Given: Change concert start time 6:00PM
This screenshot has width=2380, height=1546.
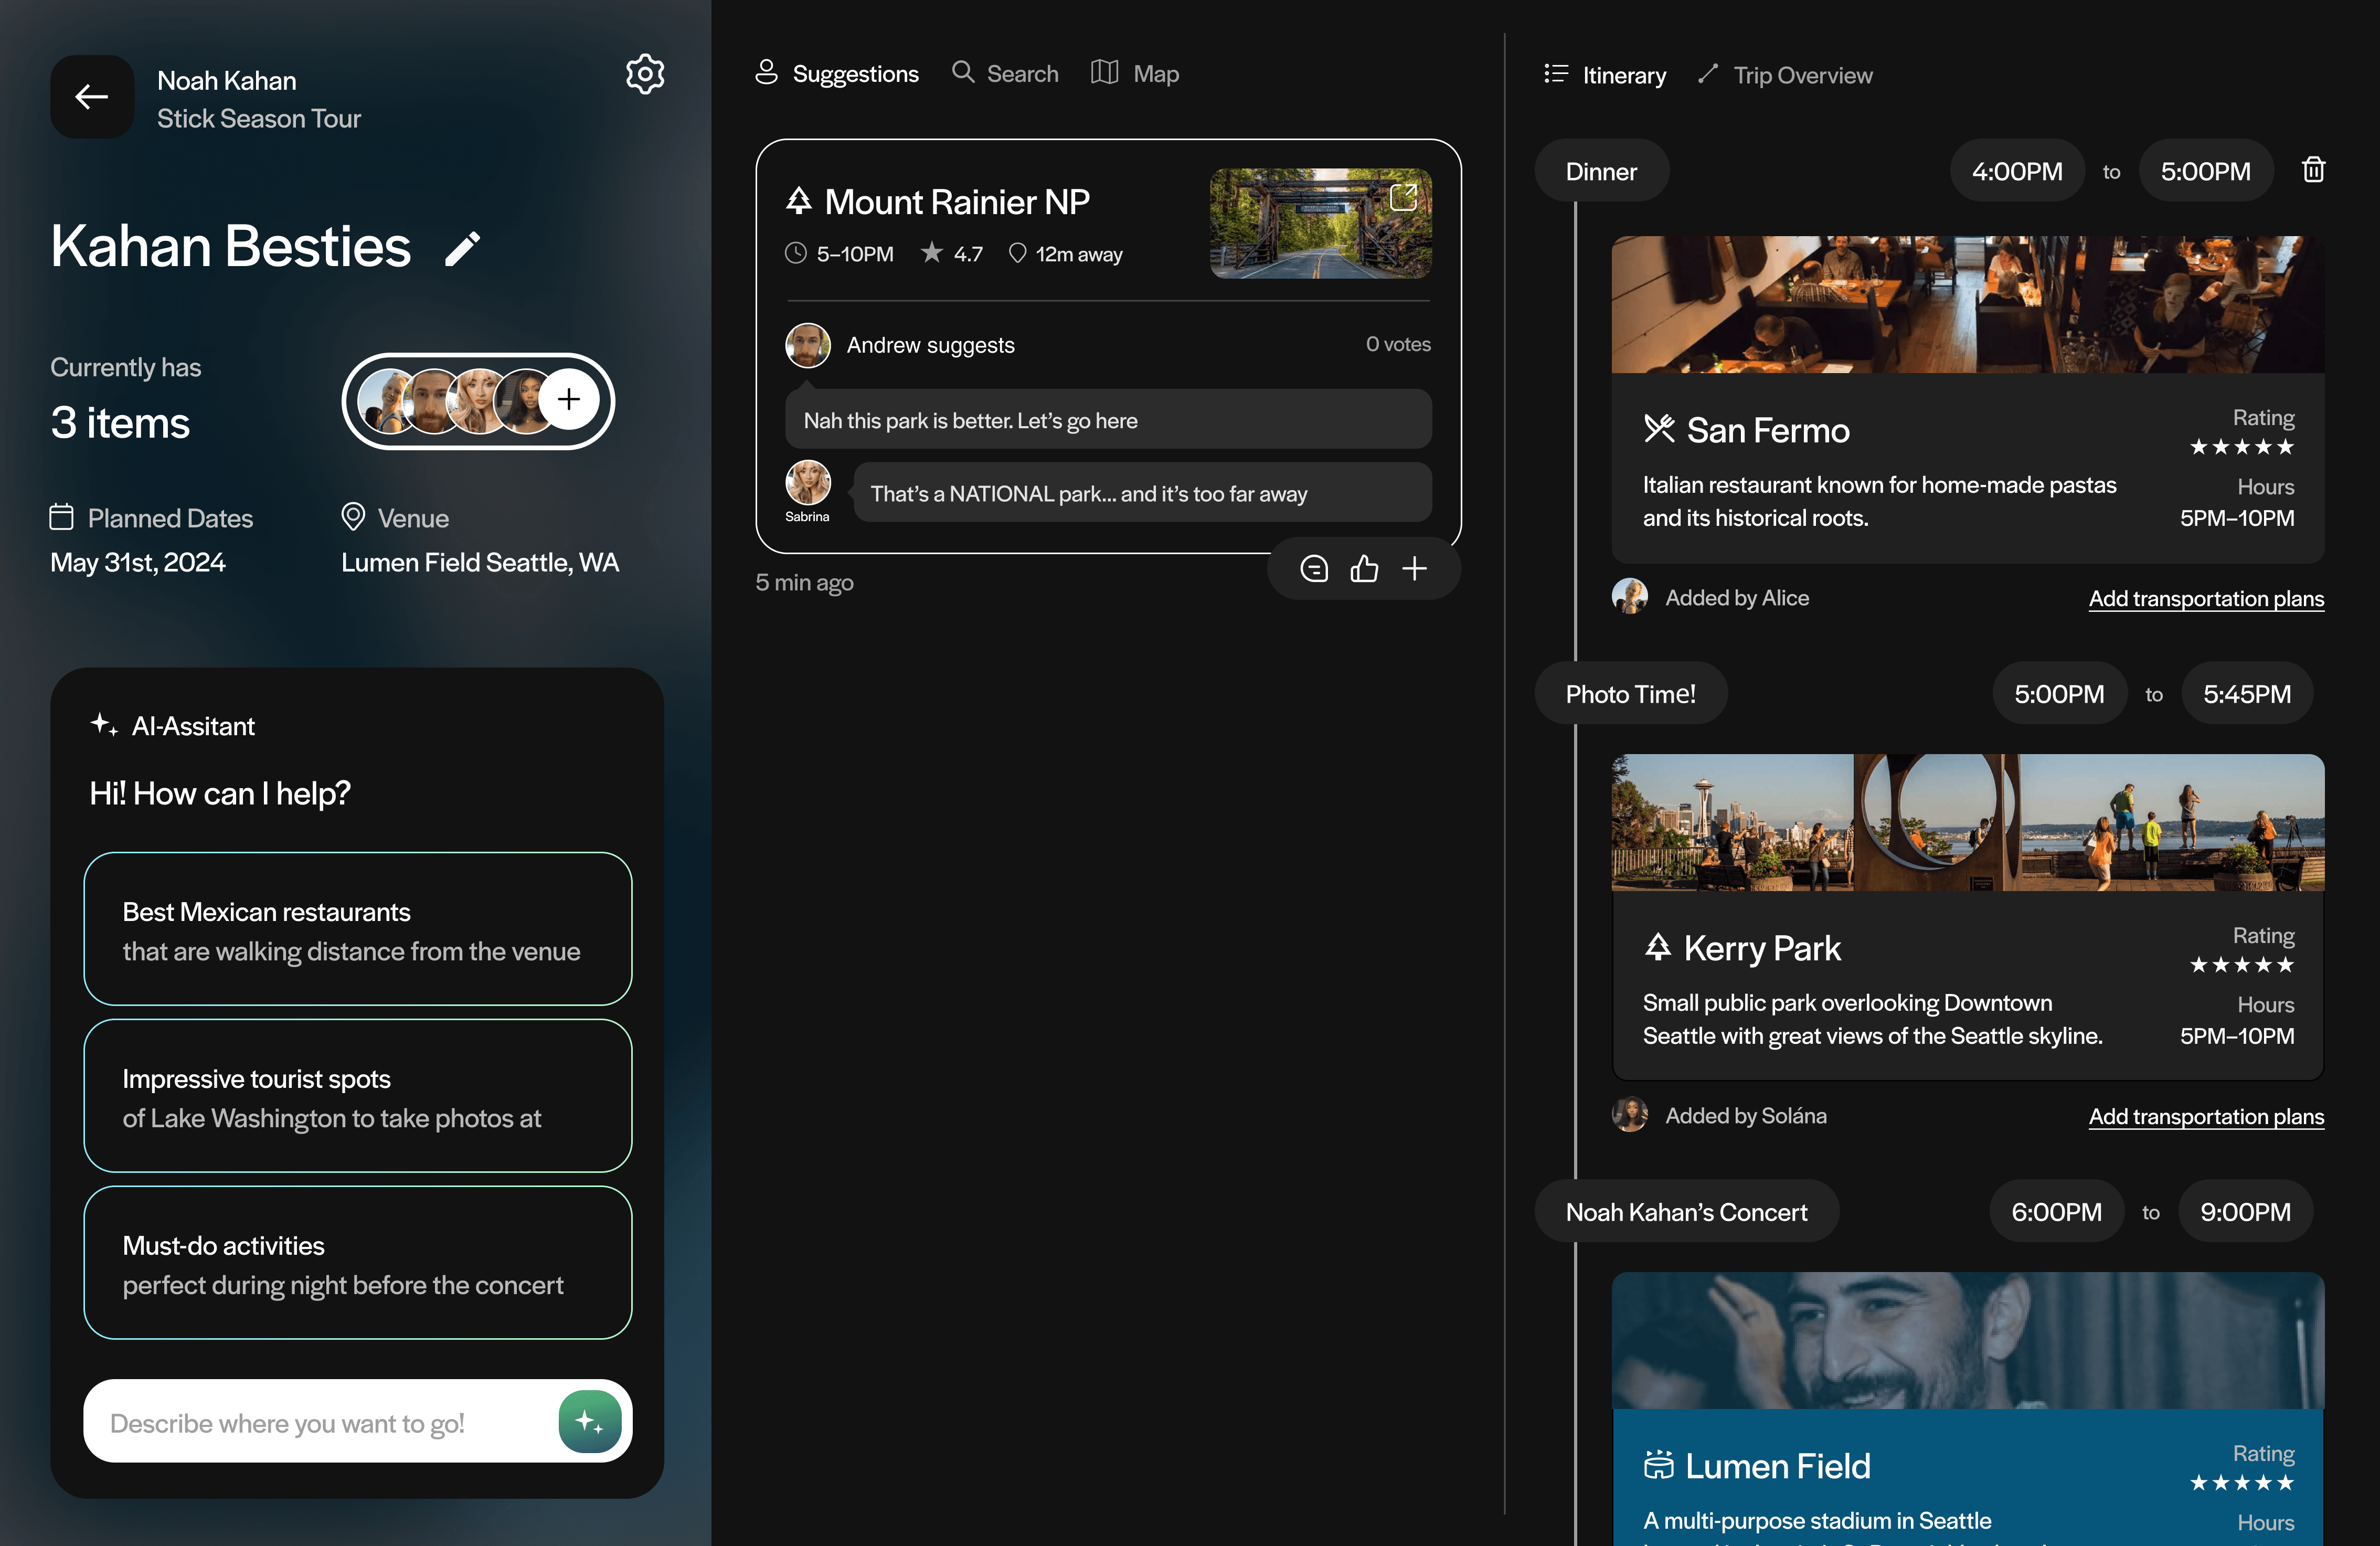Looking at the screenshot, I should click(2056, 1212).
